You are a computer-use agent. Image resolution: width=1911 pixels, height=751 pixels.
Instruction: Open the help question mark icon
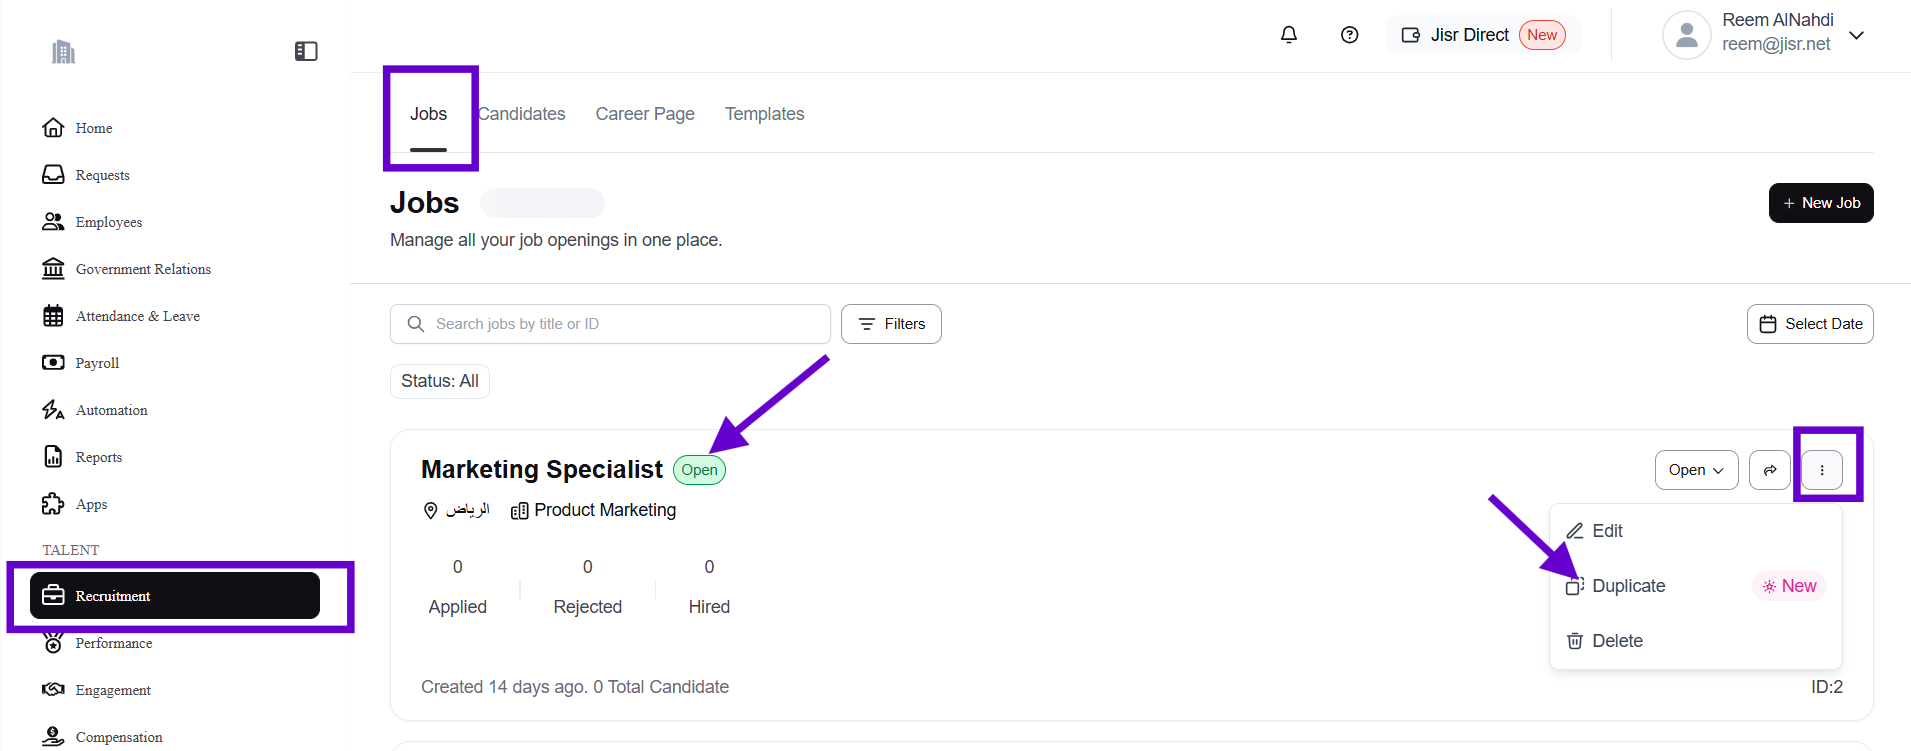1349,35
